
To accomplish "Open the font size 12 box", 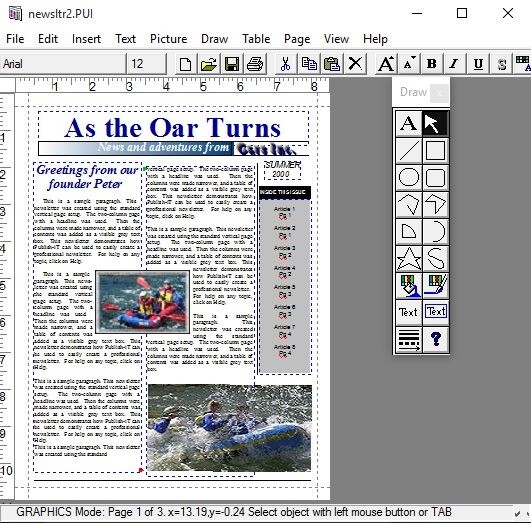I will tap(147, 64).
